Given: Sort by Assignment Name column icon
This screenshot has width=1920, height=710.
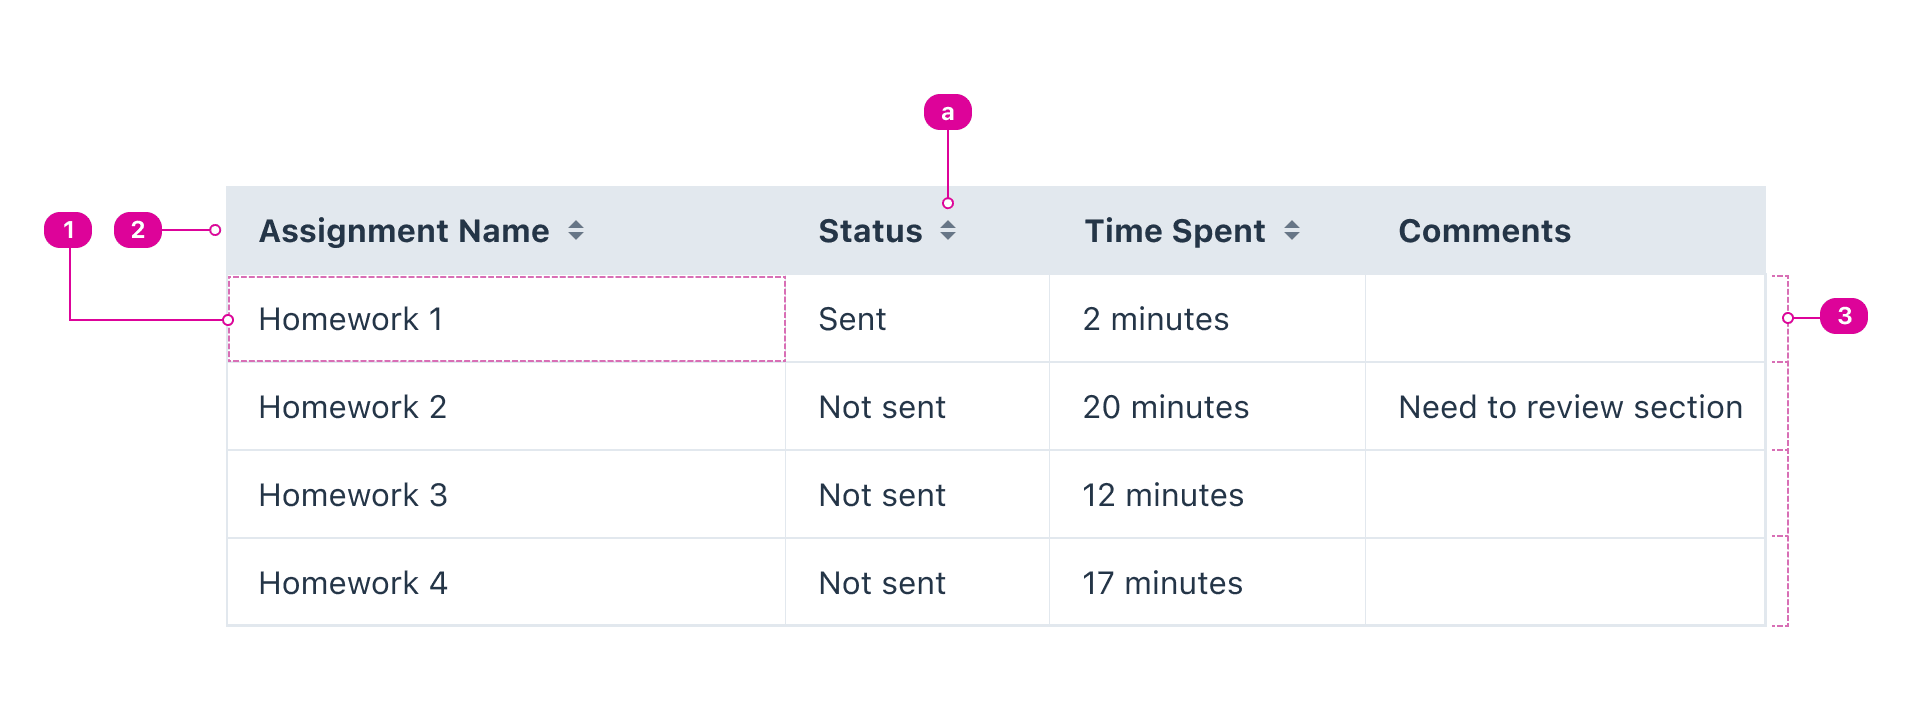Looking at the screenshot, I should [x=576, y=231].
